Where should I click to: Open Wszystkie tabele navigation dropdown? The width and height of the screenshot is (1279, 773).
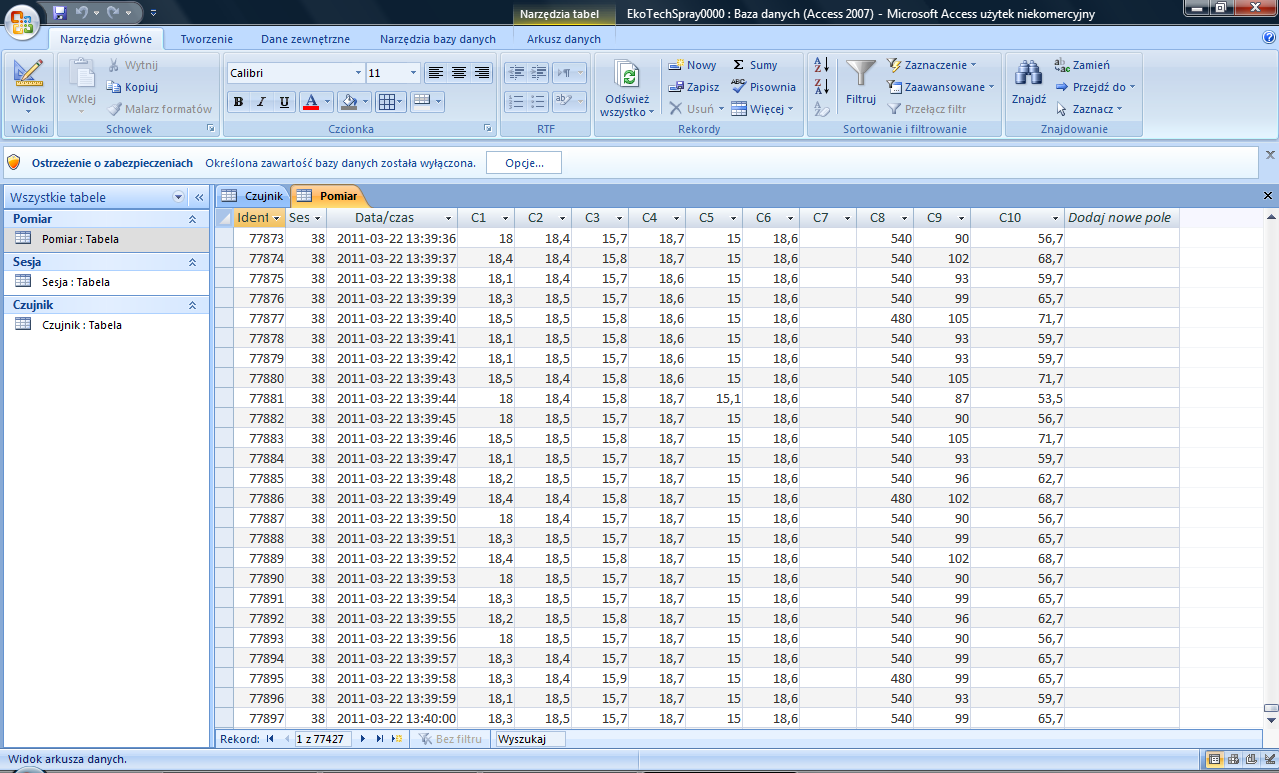point(179,198)
